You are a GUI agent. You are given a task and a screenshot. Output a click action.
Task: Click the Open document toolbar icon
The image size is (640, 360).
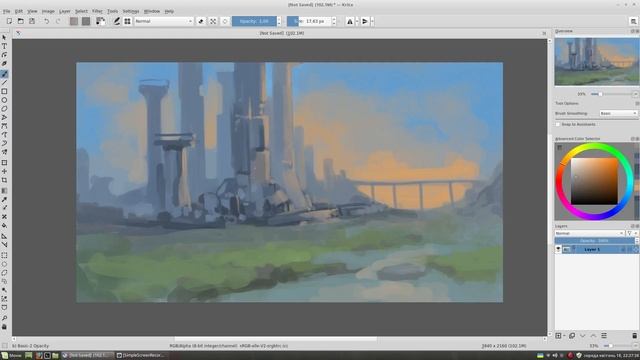coord(20,21)
